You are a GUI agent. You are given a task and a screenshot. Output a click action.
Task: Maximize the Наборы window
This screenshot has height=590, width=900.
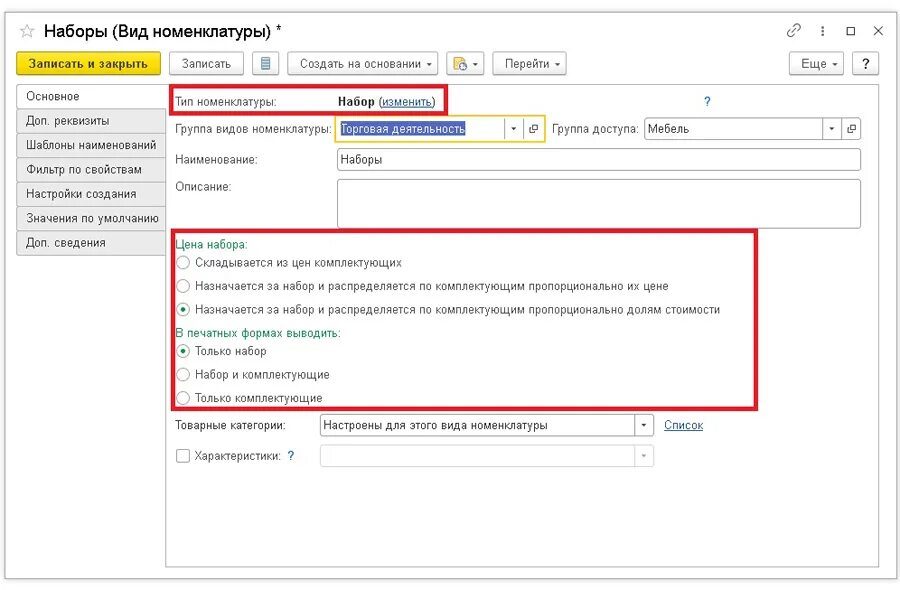pyautogui.click(x=851, y=31)
